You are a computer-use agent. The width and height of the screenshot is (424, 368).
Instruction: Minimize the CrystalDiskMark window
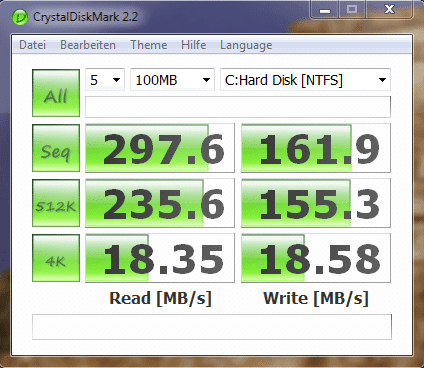[x=325, y=10]
